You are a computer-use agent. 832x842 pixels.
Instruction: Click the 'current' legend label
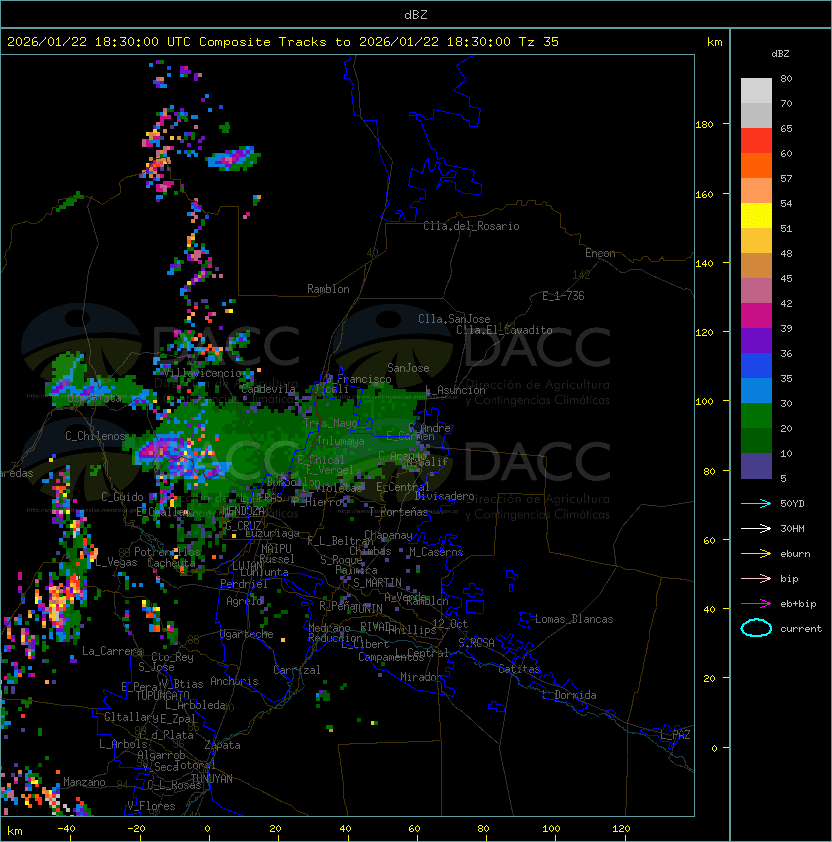point(801,629)
